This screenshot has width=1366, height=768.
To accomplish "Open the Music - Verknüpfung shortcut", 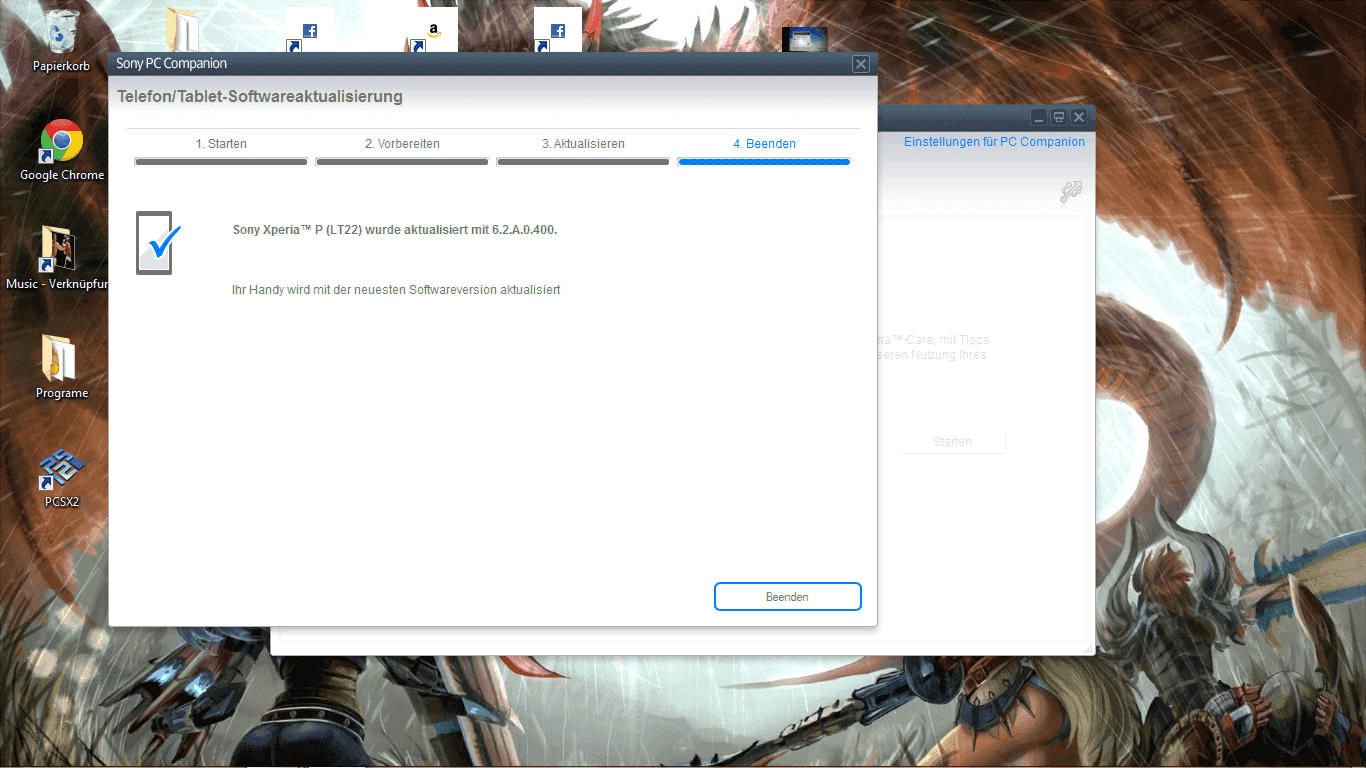I will [x=58, y=259].
